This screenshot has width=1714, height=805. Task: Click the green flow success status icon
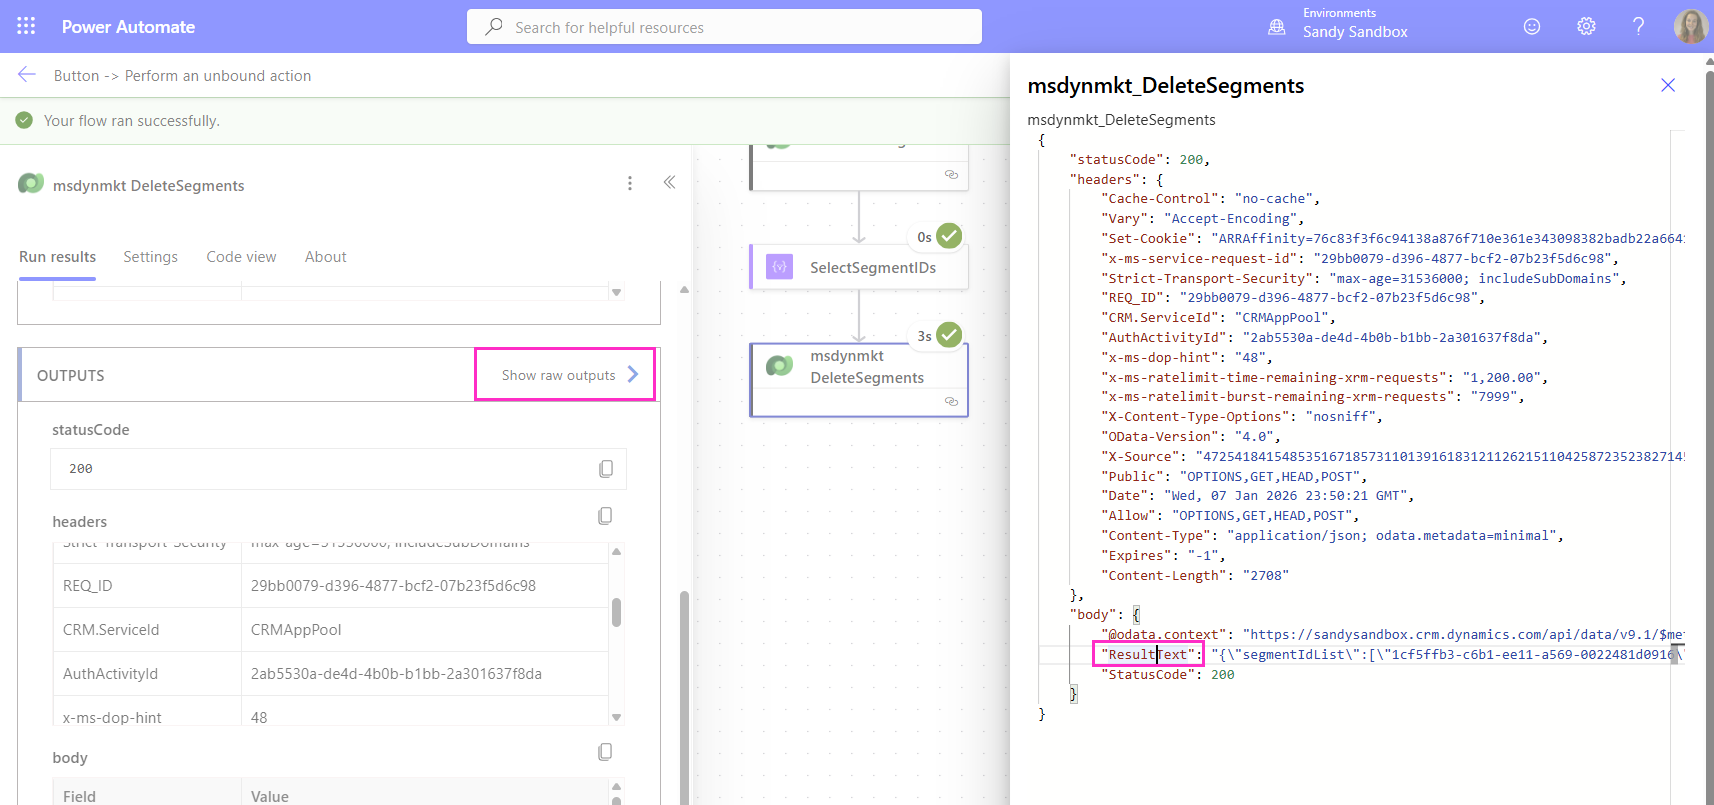[x=24, y=120]
